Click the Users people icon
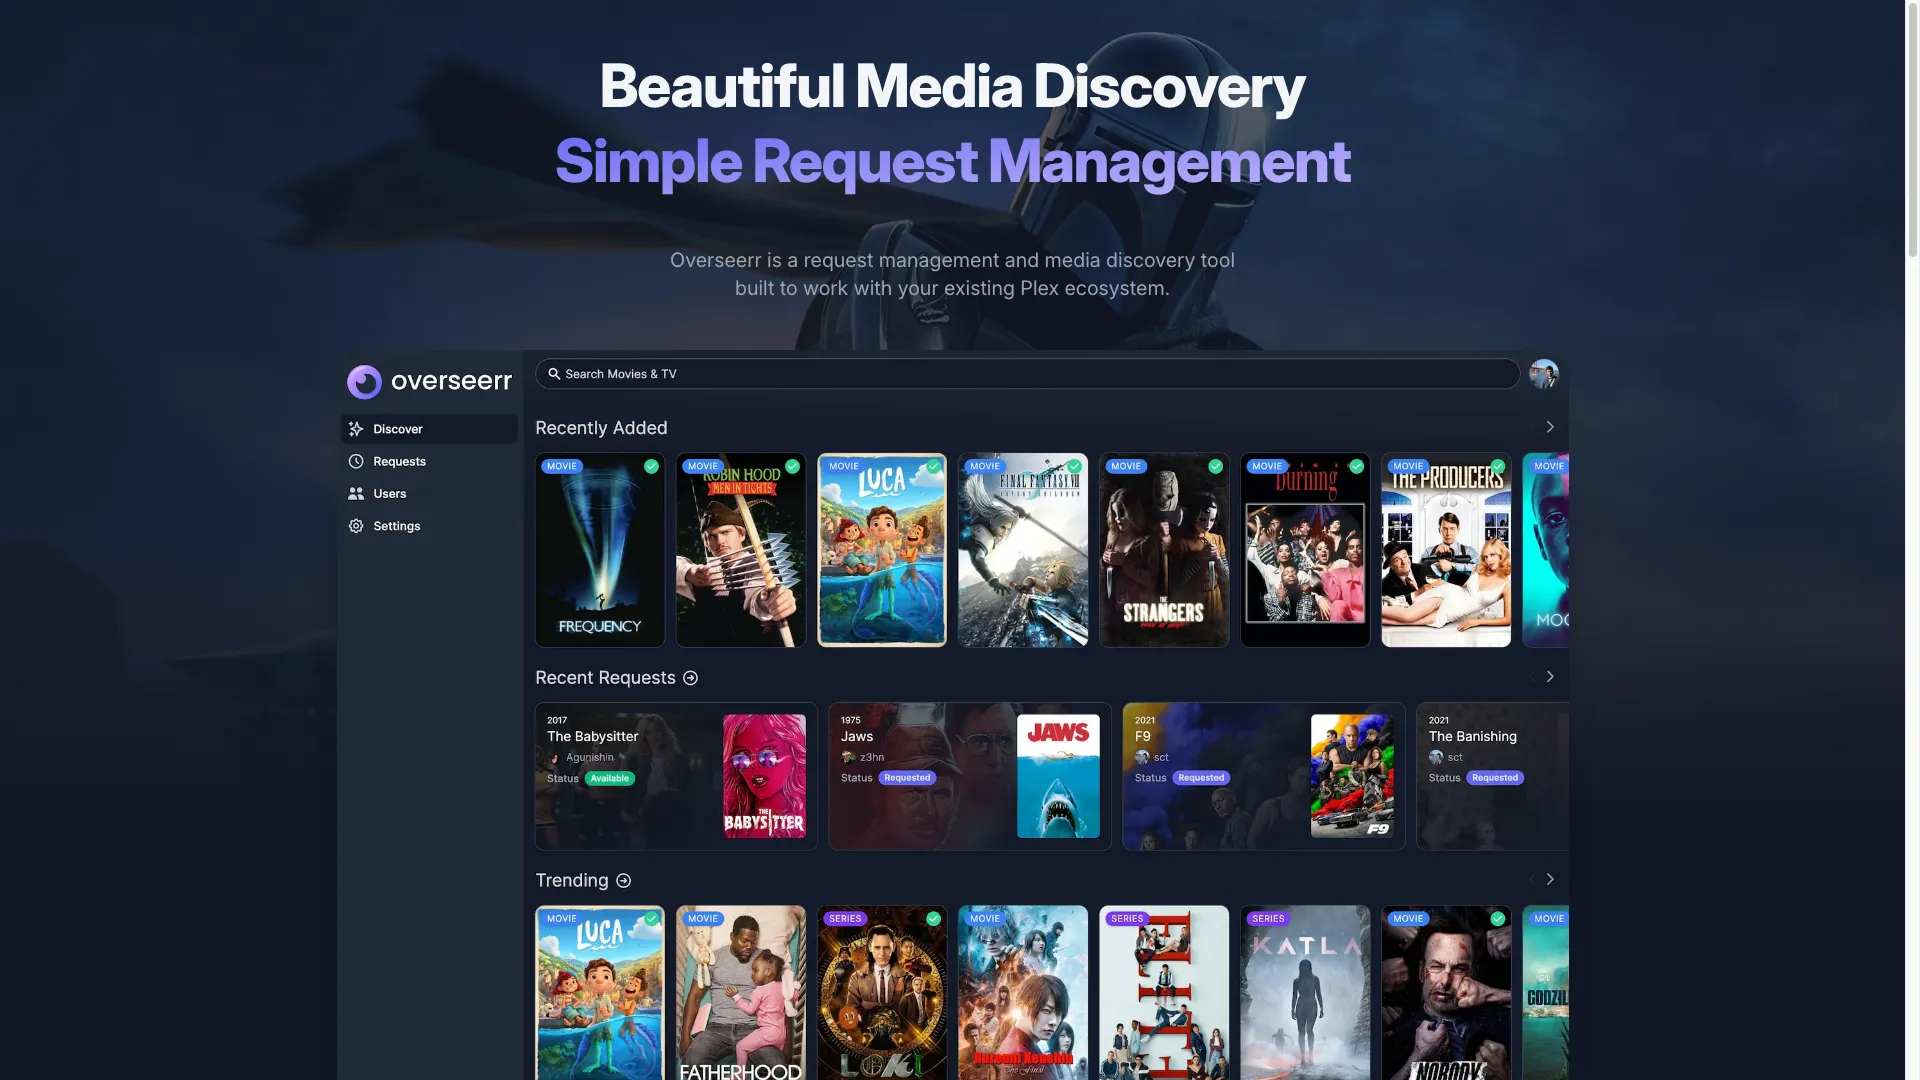The height and width of the screenshot is (1080, 1920). point(356,494)
